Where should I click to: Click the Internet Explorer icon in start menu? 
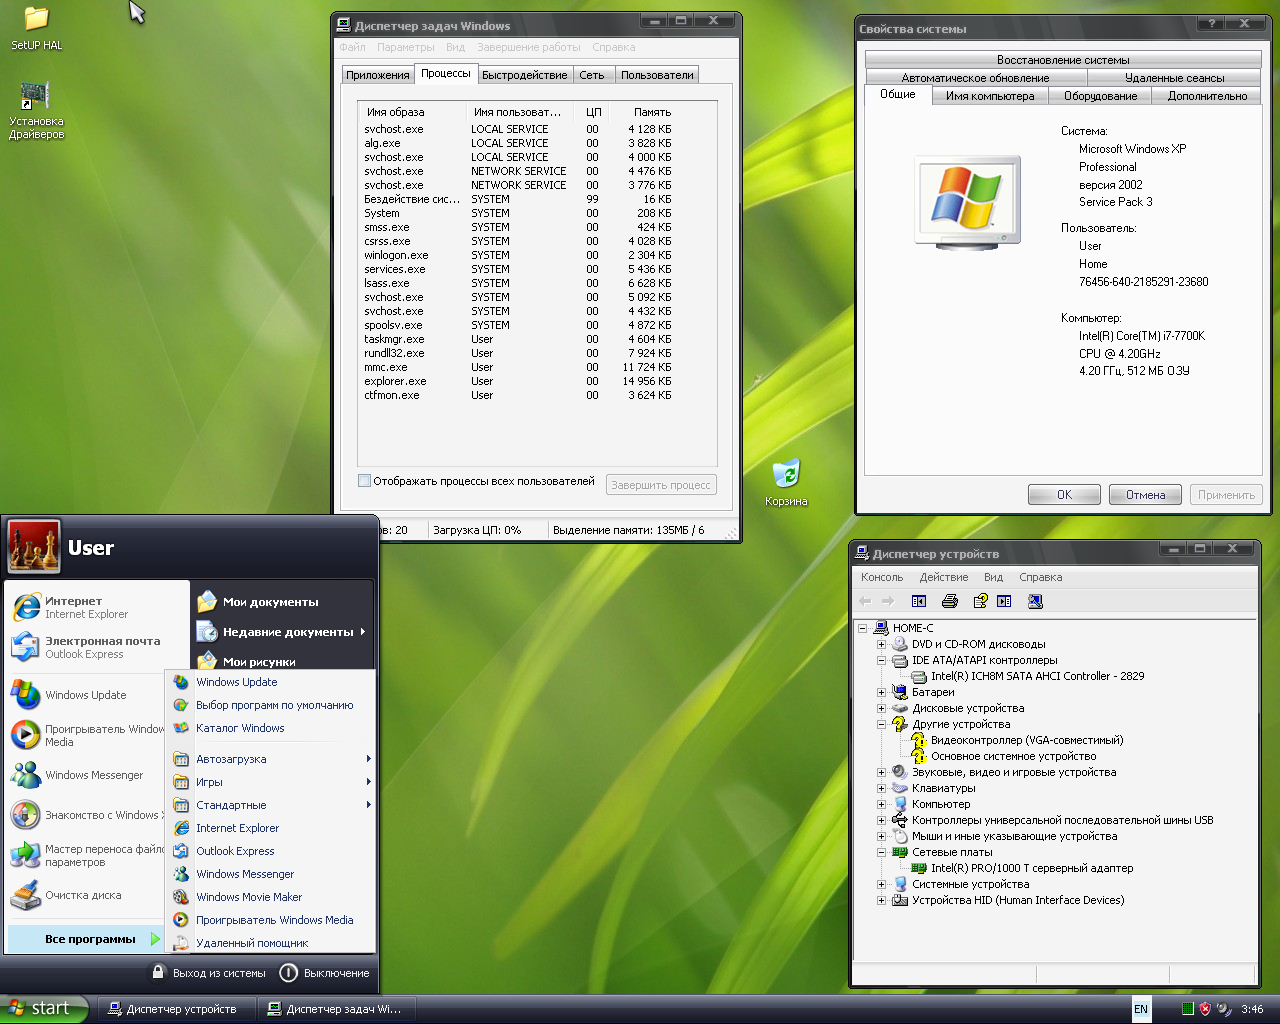(x=26, y=607)
